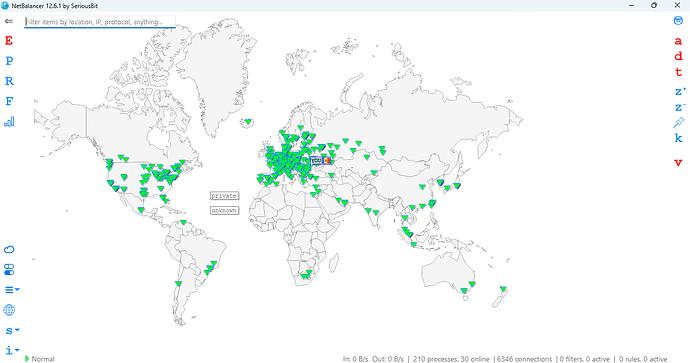Click the red a icon
690x363 pixels.
tap(678, 41)
